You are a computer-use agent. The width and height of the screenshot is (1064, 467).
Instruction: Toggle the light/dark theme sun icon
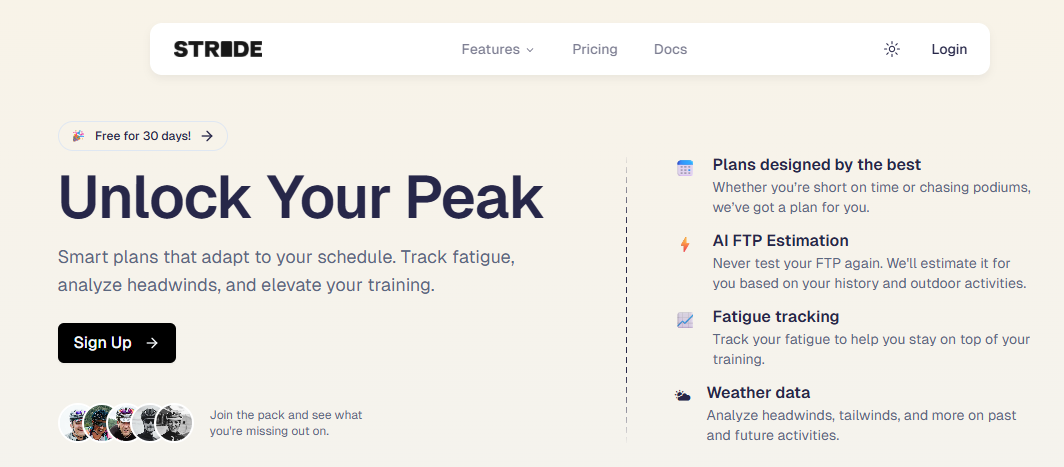892,49
